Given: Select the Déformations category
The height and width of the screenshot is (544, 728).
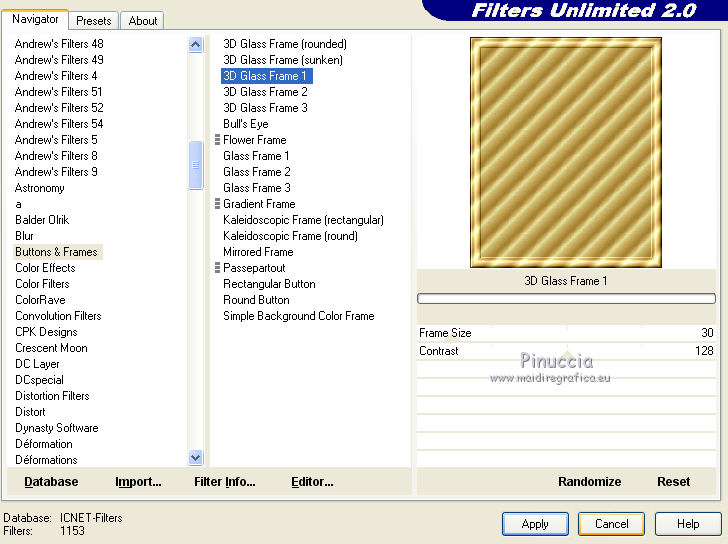Looking at the screenshot, I should pyautogui.click(x=46, y=460).
